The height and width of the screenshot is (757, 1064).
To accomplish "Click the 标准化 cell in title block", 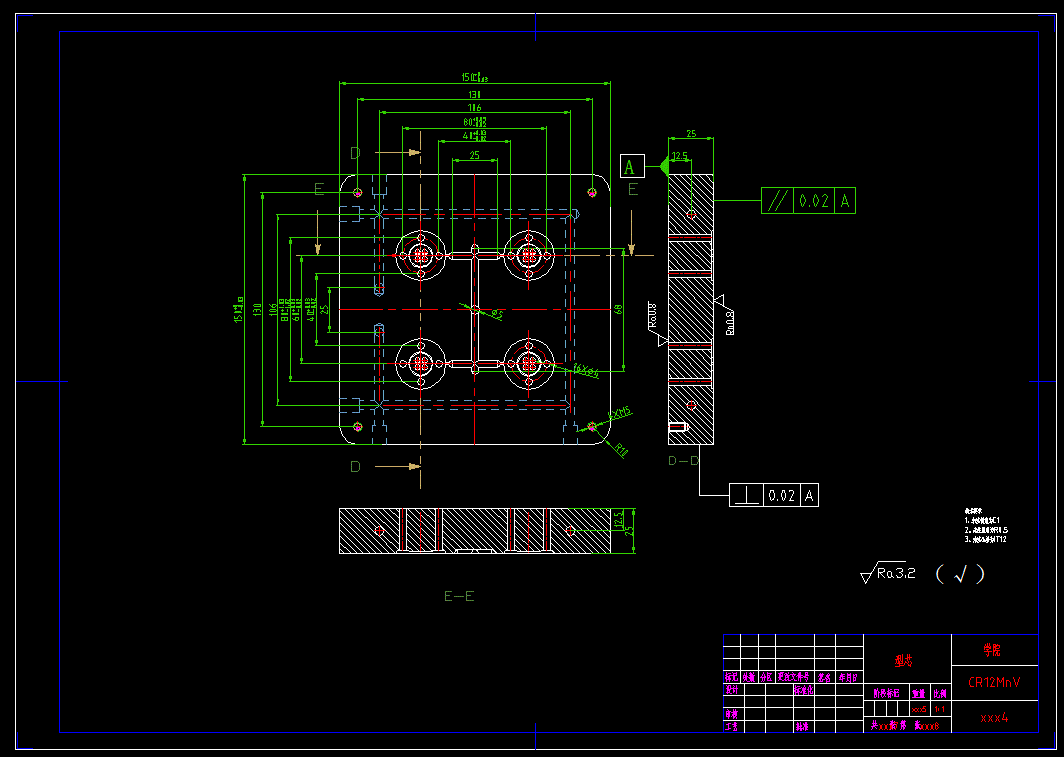I will pos(803,689).
